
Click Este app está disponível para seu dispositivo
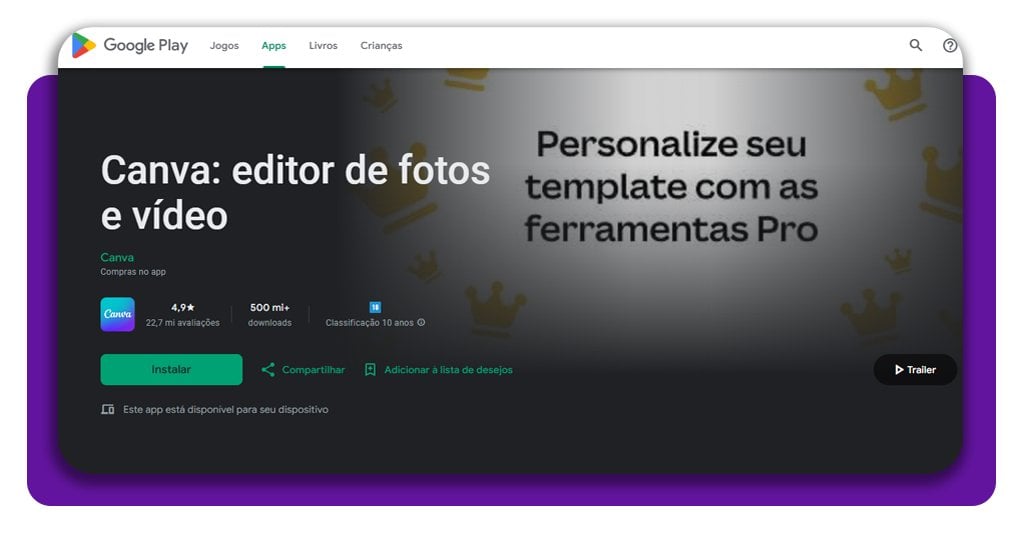tap(225, 409)
